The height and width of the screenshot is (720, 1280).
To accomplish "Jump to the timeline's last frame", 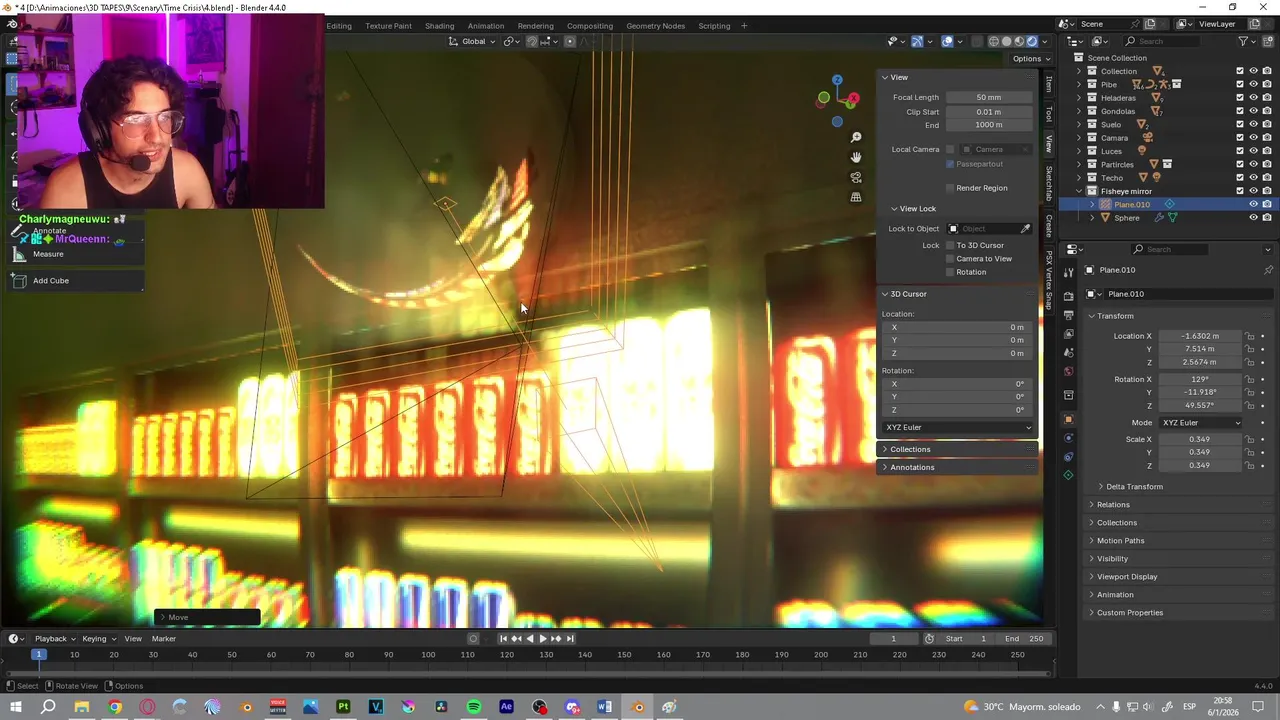I will point(570,639).
